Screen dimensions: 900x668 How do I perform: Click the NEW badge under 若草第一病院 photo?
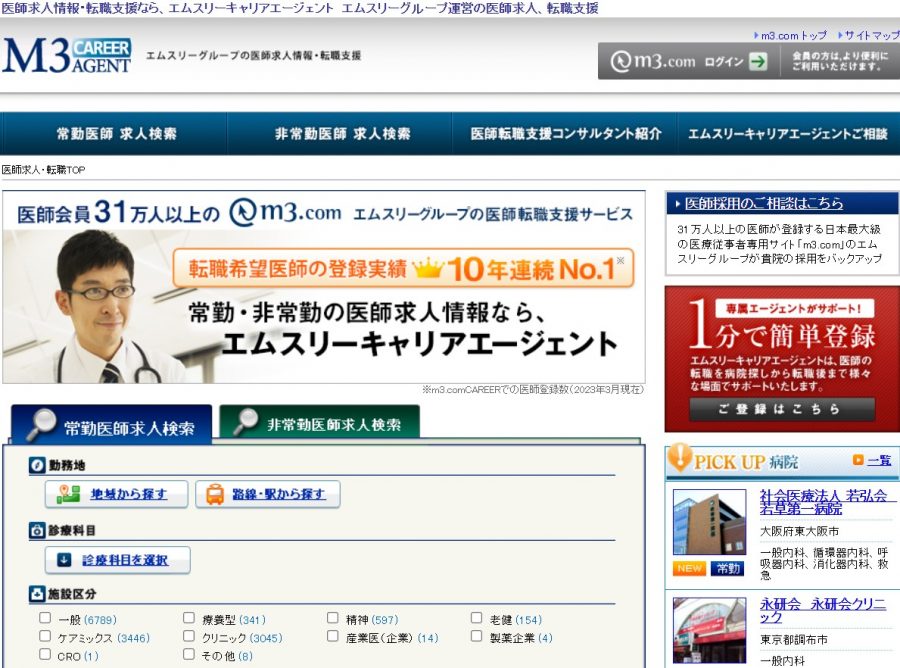689,568
